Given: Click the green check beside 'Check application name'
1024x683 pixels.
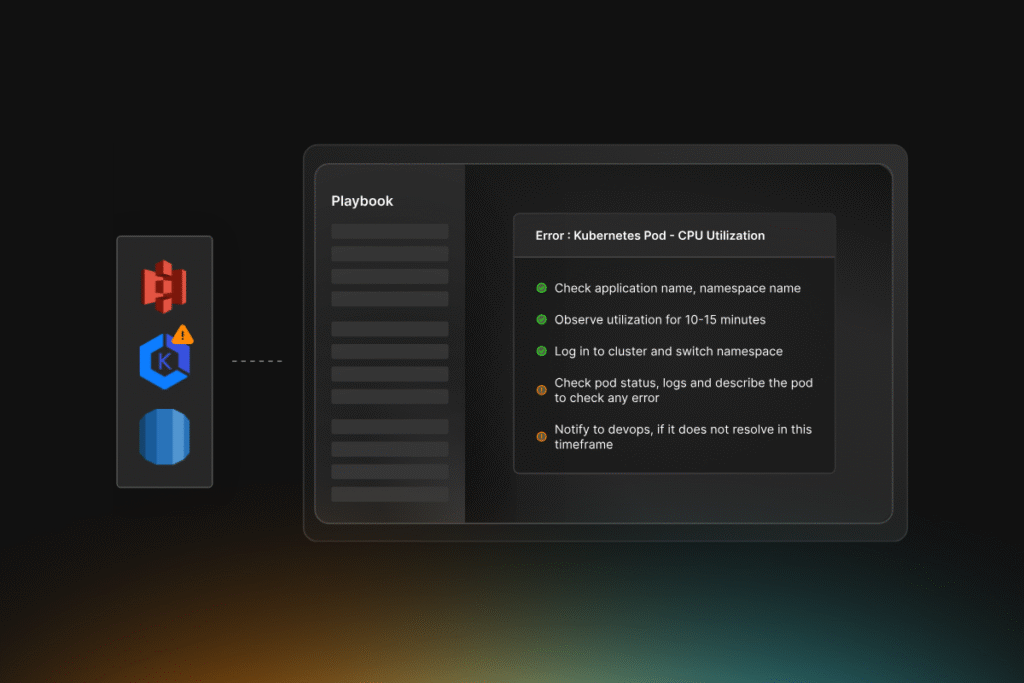Looking at the screenshot, I should pyautogui.click(x=541, y=287).
